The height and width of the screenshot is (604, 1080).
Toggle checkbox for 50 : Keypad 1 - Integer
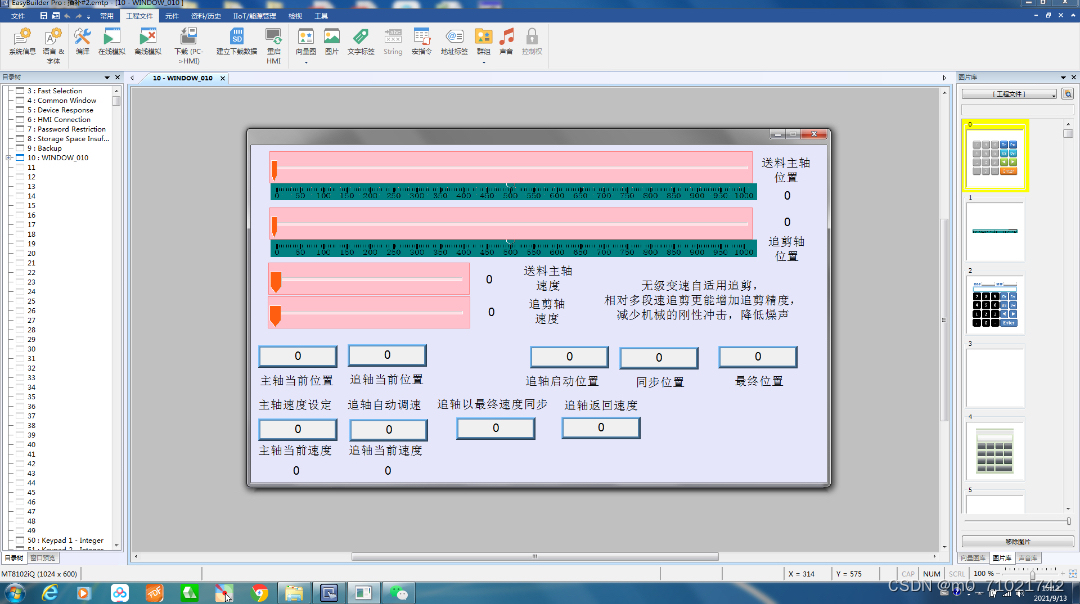point(20,541)
